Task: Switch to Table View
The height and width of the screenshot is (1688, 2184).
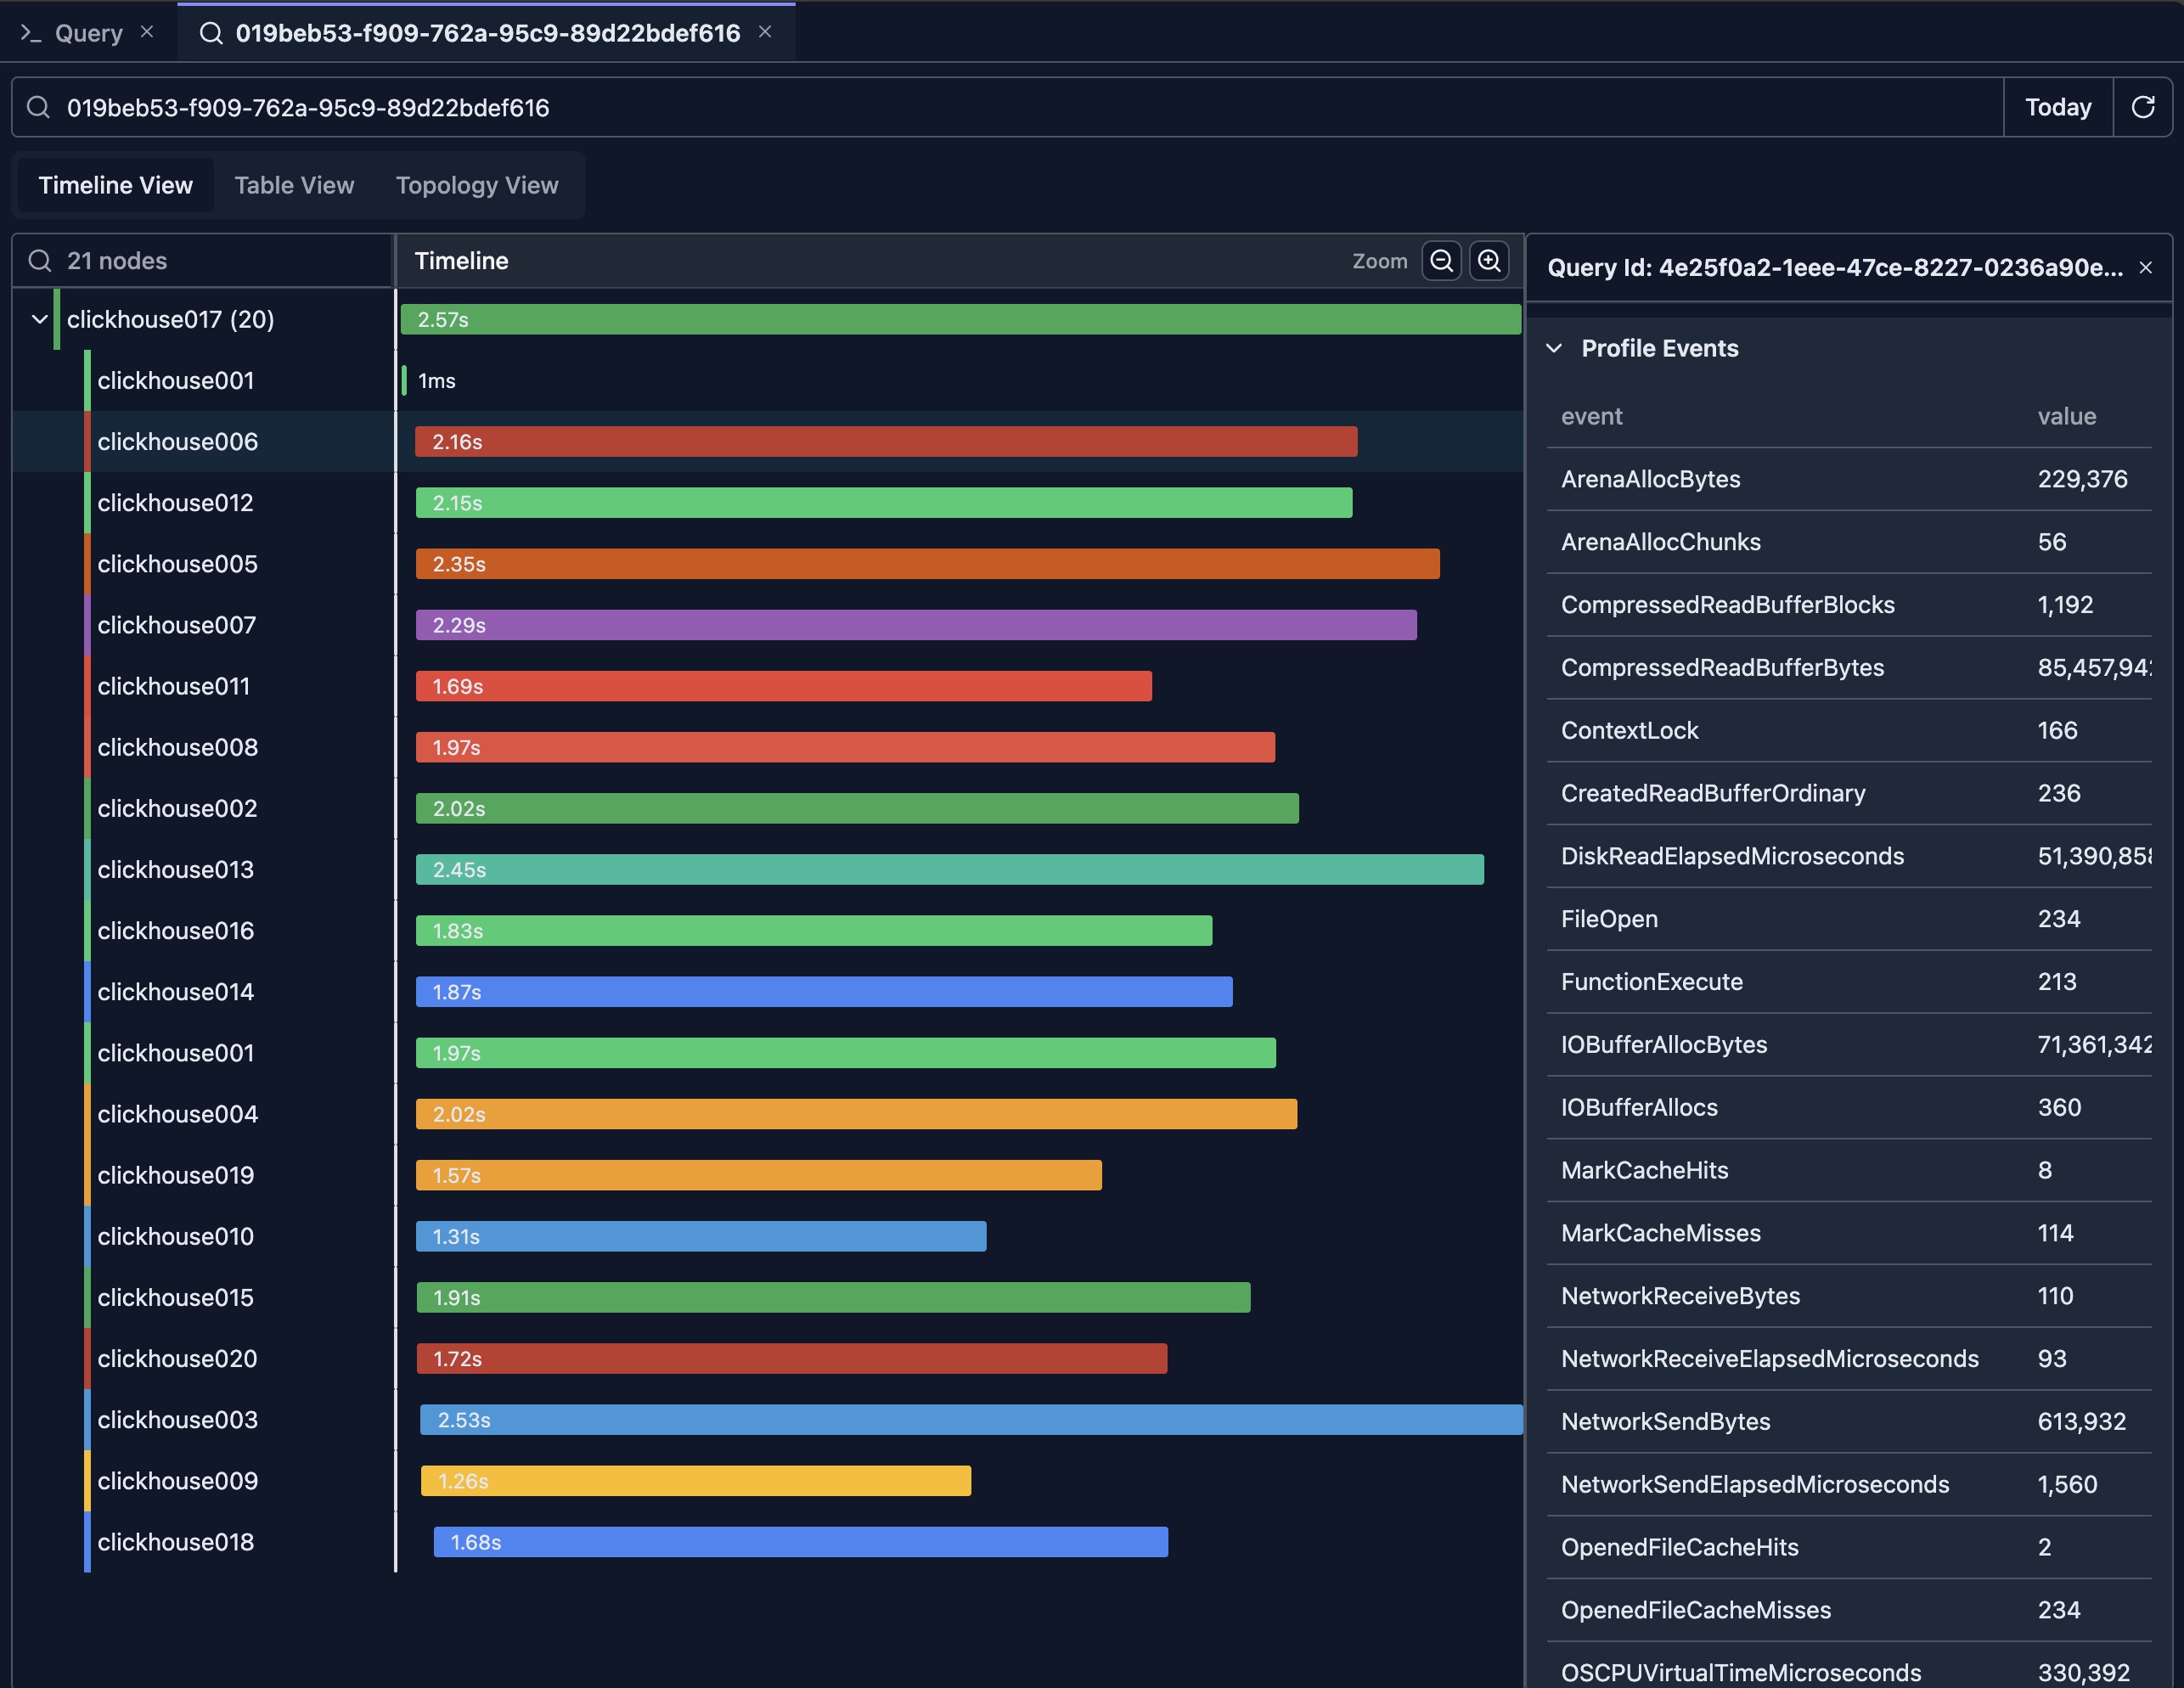Action: (x=294, y=185)
